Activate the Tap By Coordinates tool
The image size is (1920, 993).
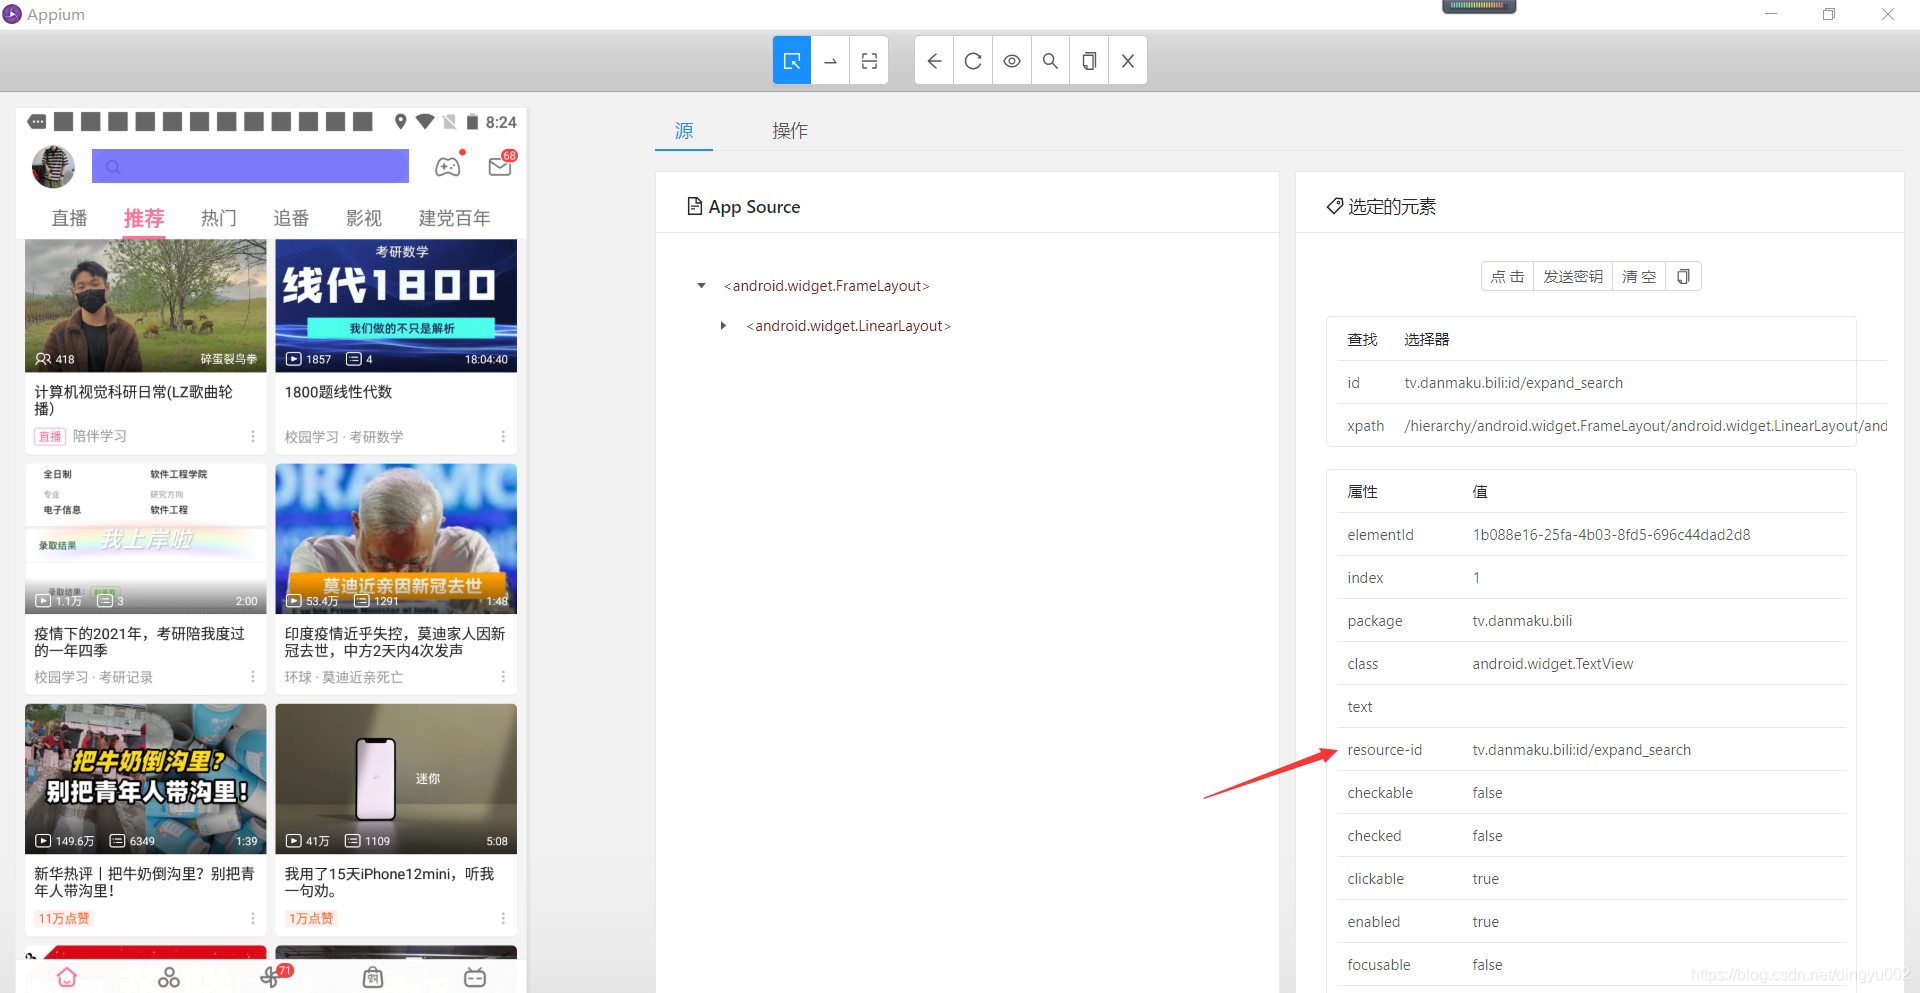pos(869,61)
